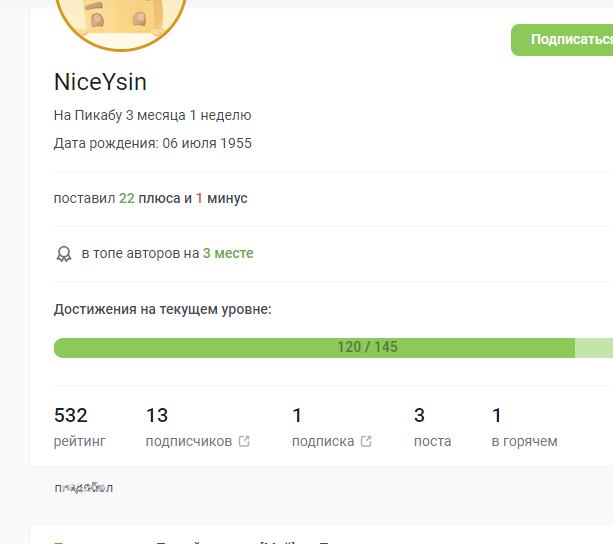Click 'Дата рождения: 06 июля 1955' text
Viewport: 613px width, 544px height.
tap(153, 143)
